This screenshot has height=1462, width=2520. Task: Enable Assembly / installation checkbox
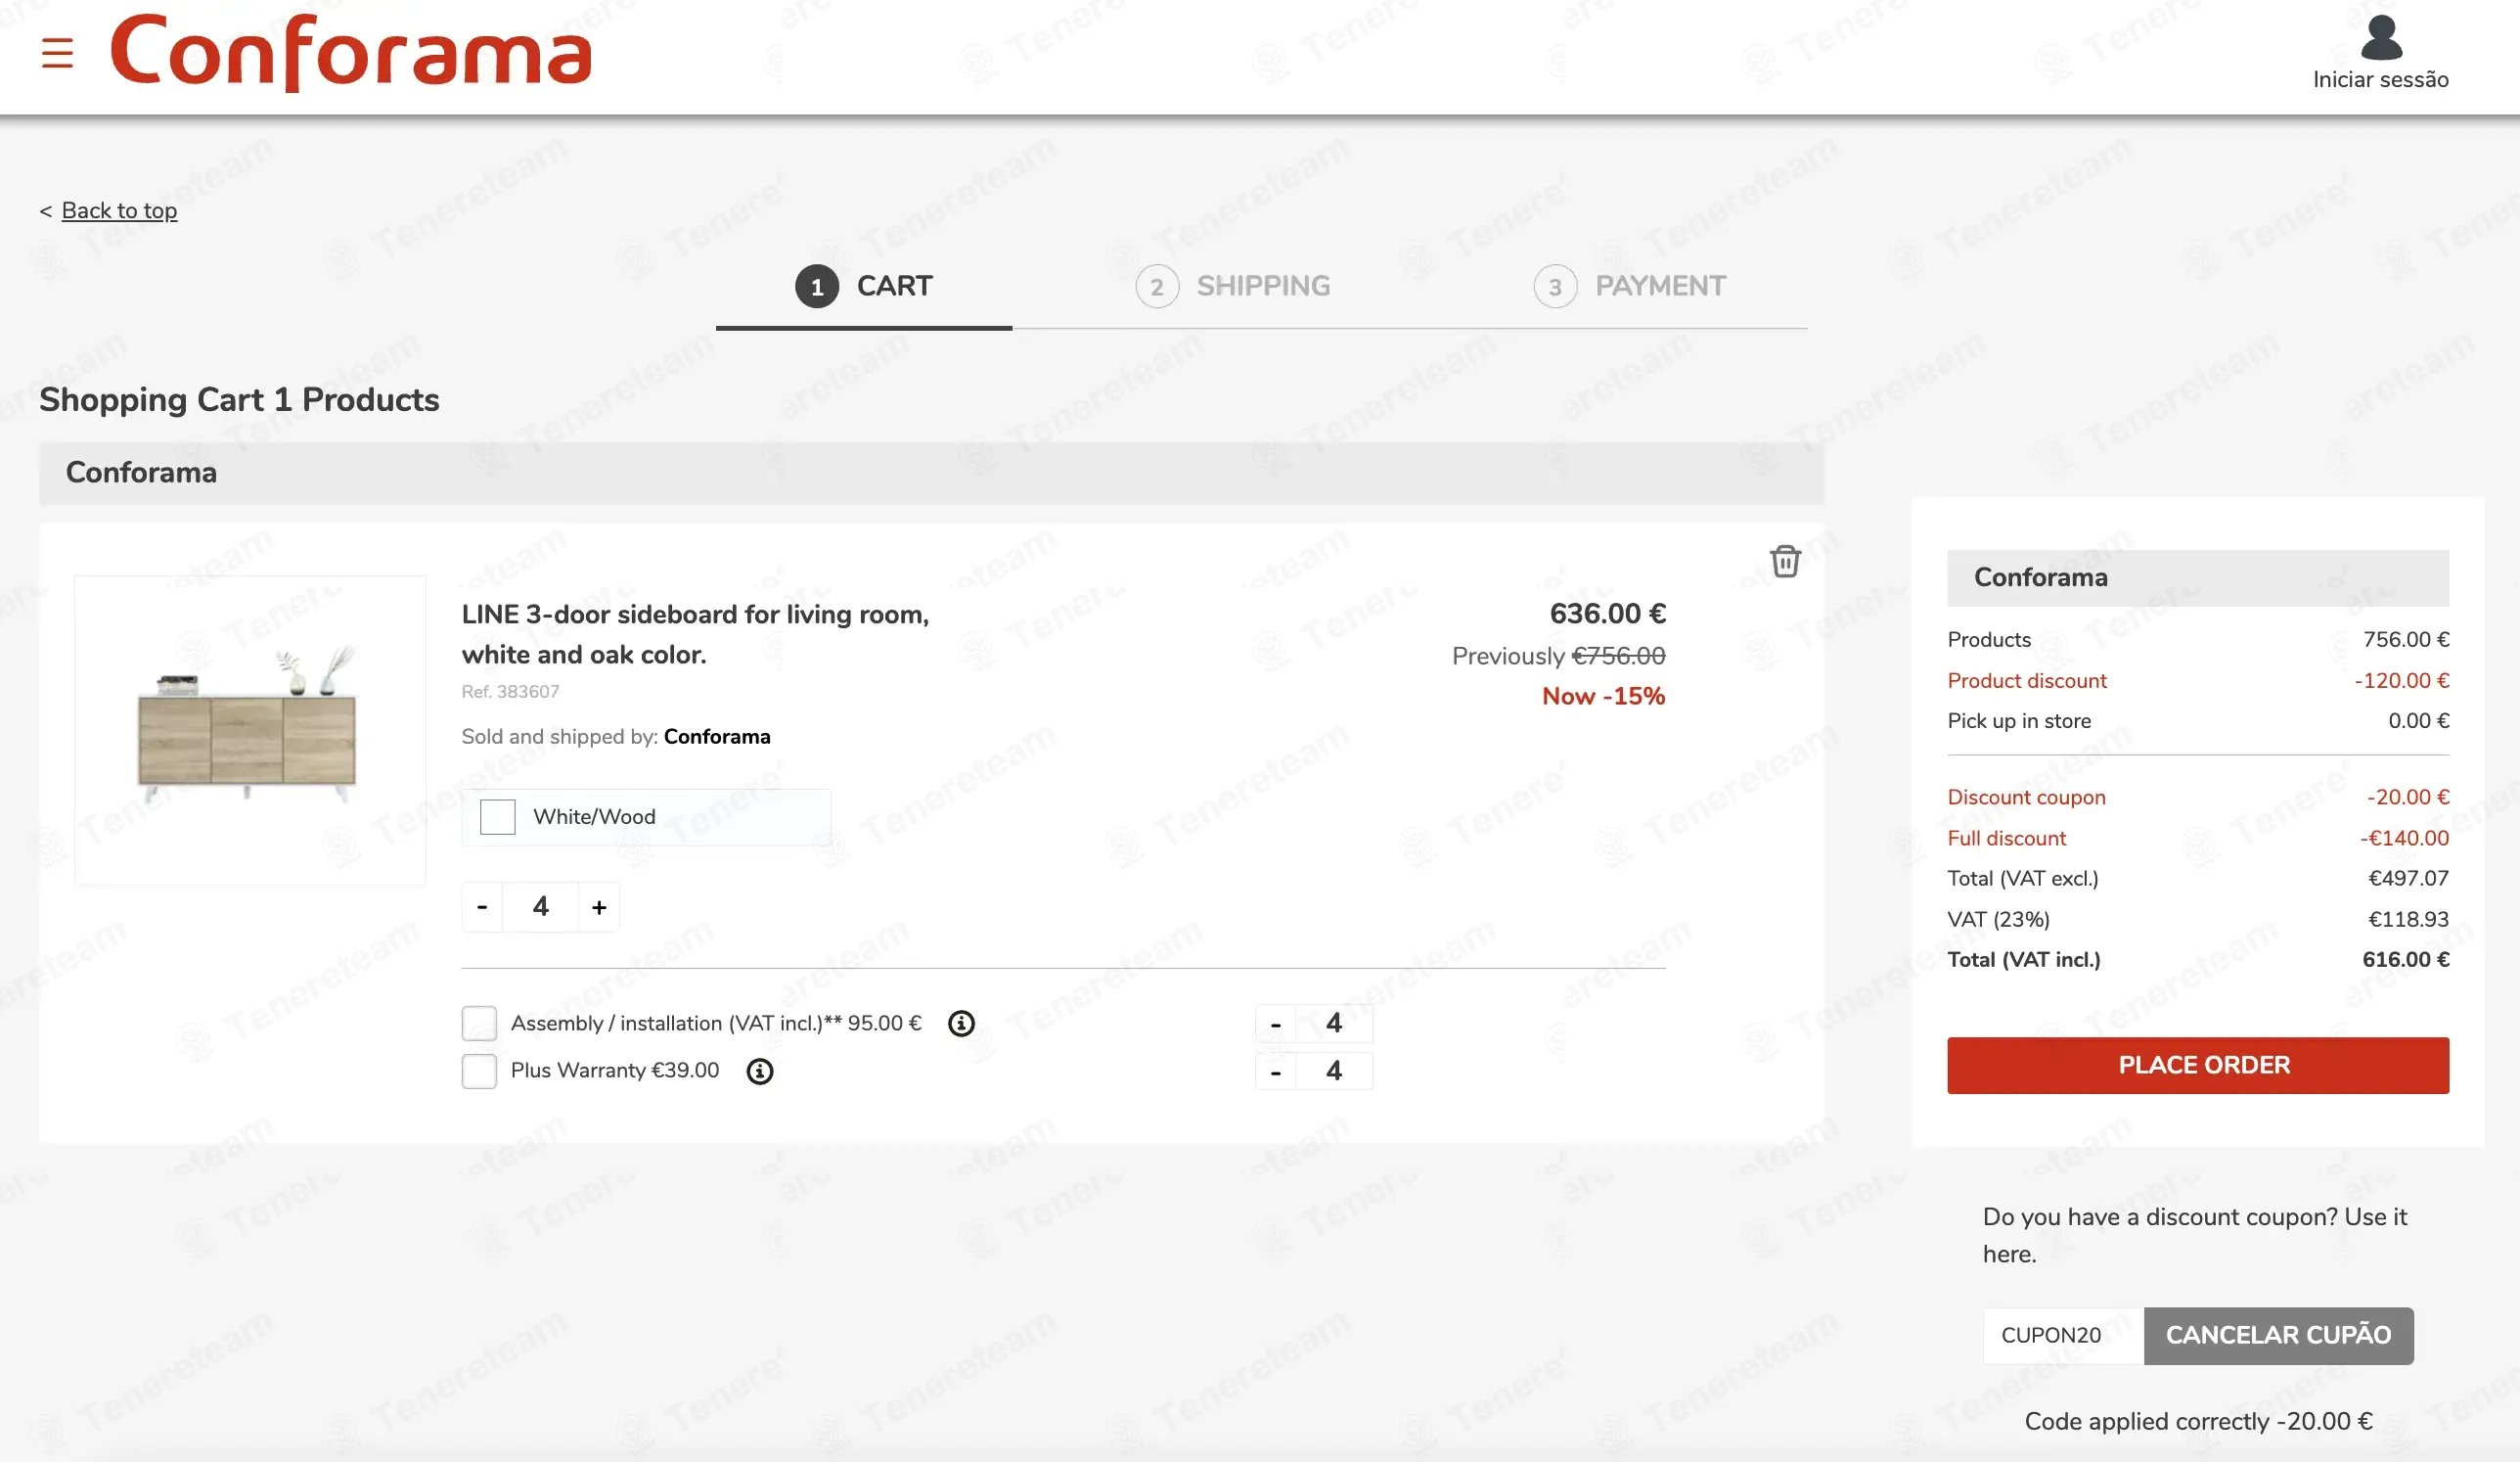[x=479, y=1023]
